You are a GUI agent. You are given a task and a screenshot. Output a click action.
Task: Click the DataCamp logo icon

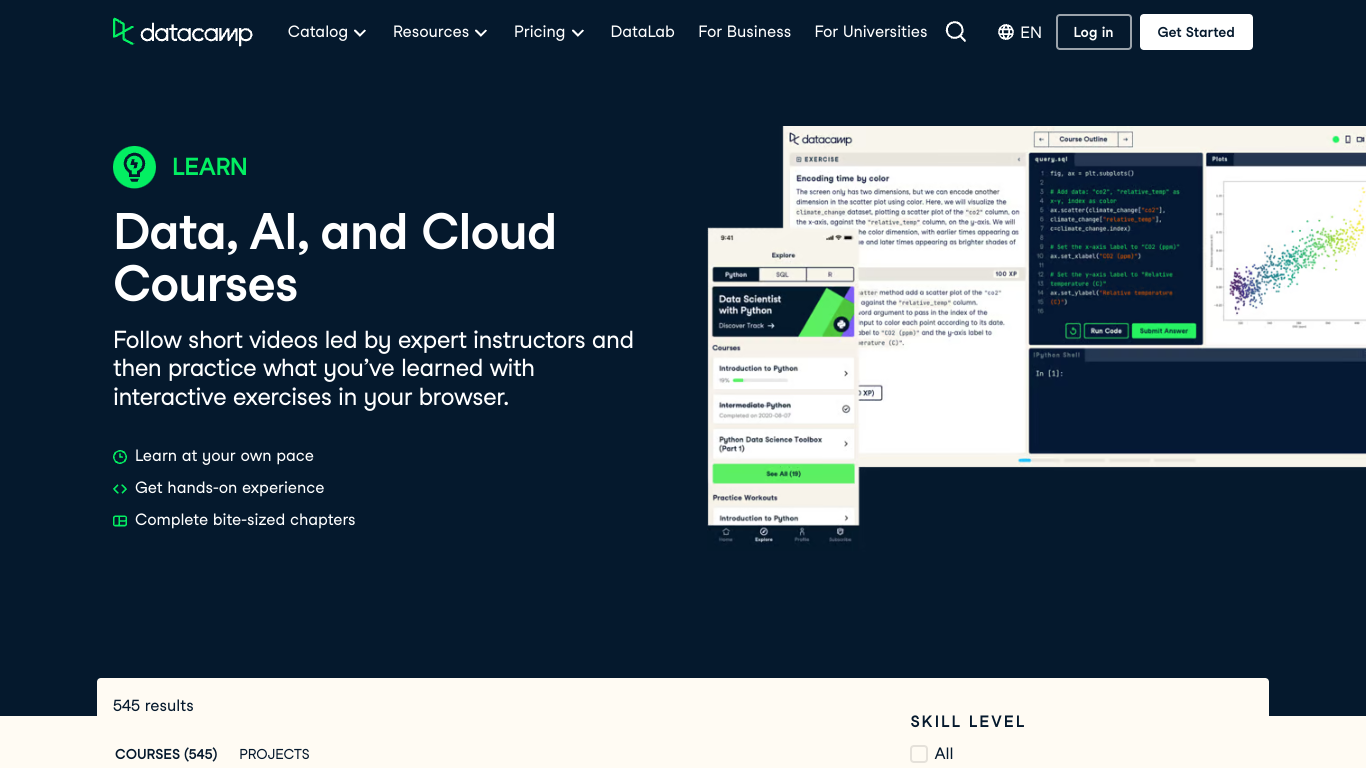123,31
